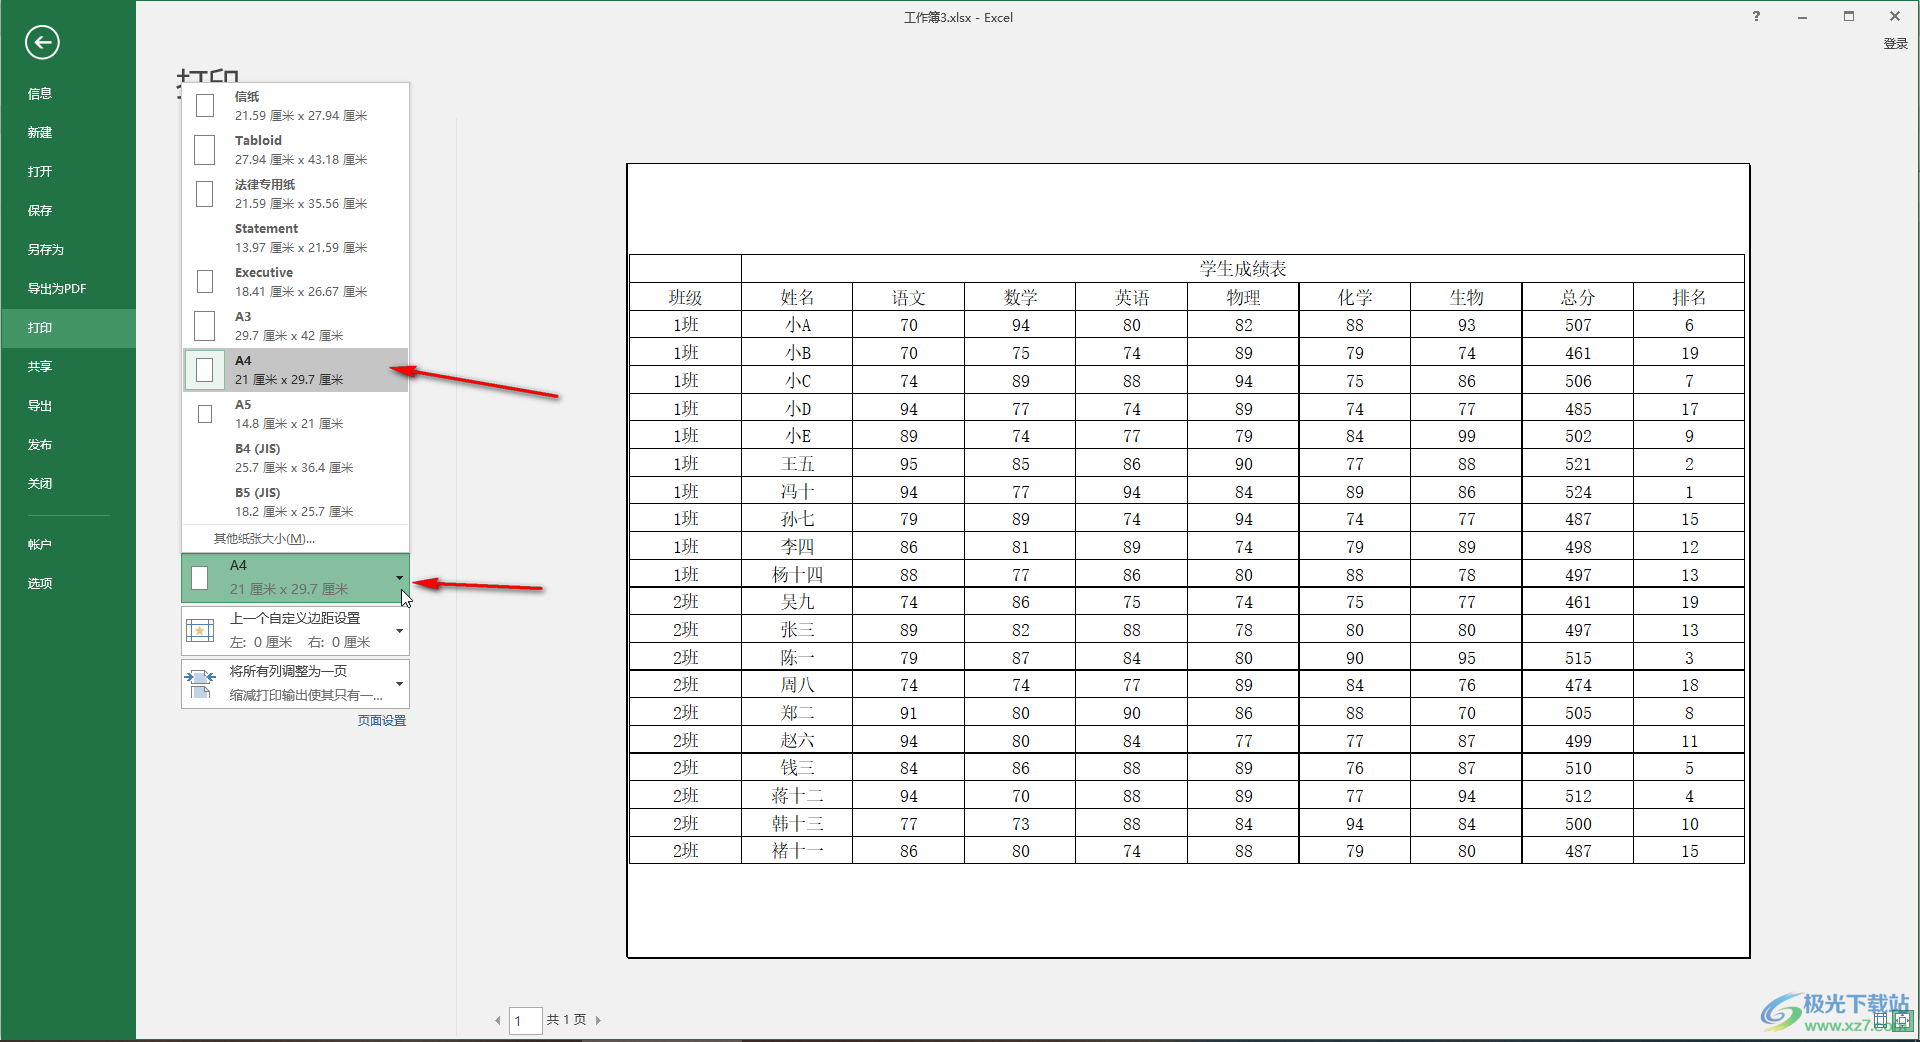The width and height of the screenshot is (1920, 1042).
Task: Open 选项 (Options) in the sidebar
Action: 68,583
